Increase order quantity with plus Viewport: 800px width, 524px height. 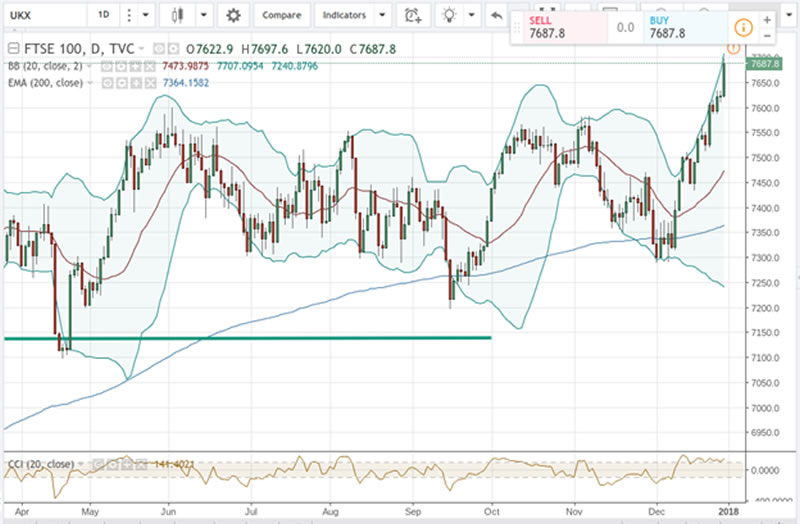[x=767, y=20]
